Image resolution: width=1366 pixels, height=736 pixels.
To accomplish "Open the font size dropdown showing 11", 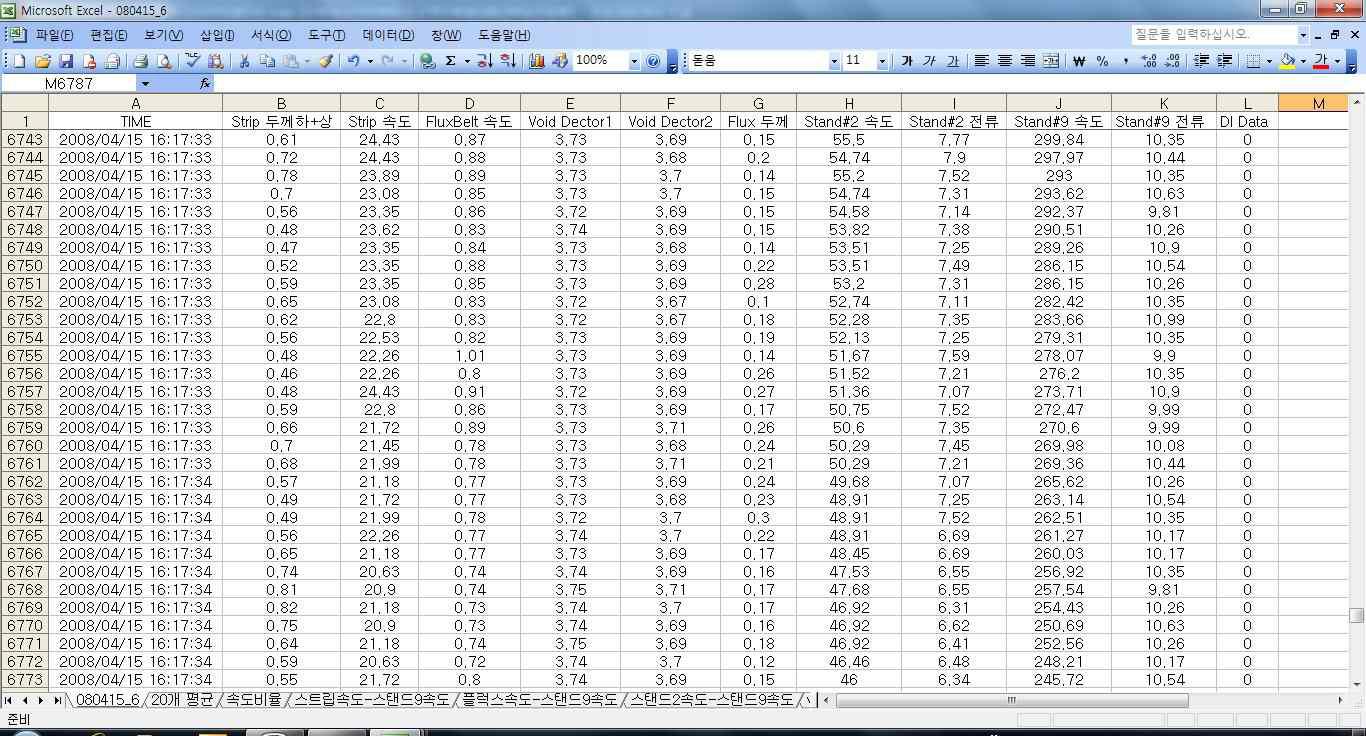I will click(882, 61).
